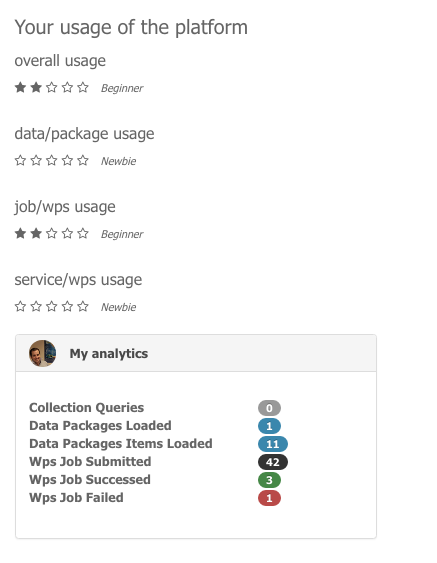The image size is (437, 563).
Task: Click the last star under service/wps usage
Action: coord(83,306)
